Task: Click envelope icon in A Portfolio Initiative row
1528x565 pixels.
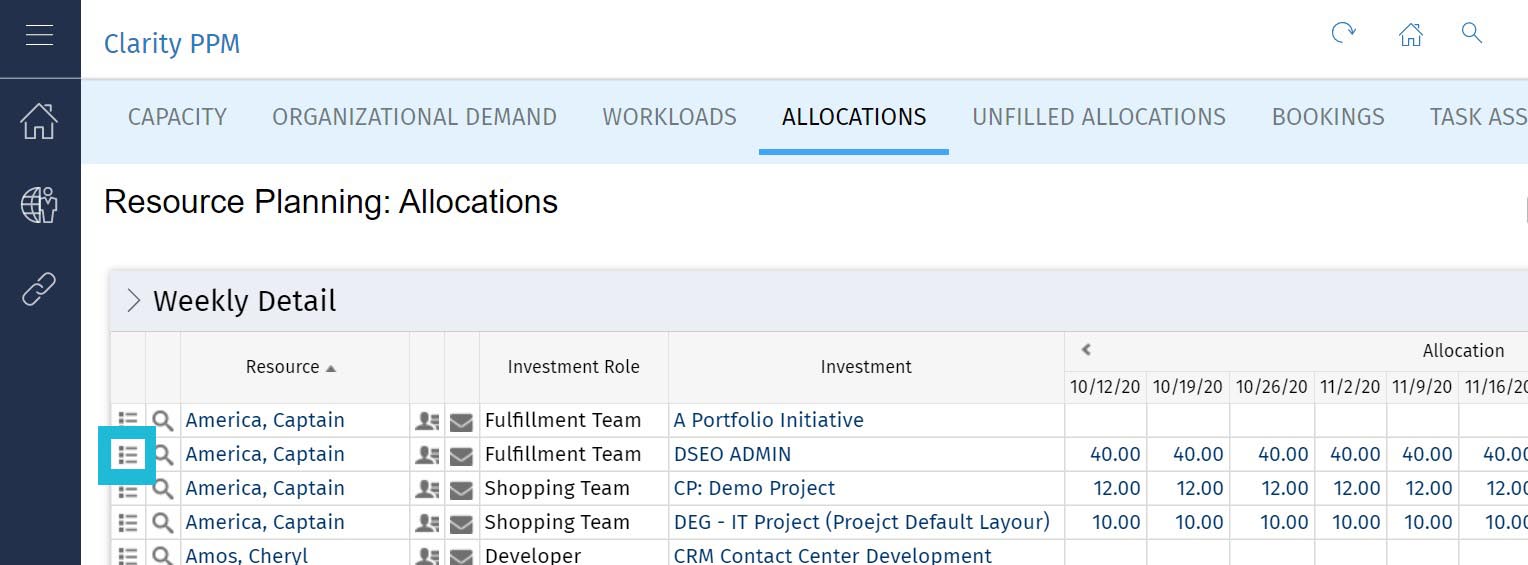Action: (461, 422)
